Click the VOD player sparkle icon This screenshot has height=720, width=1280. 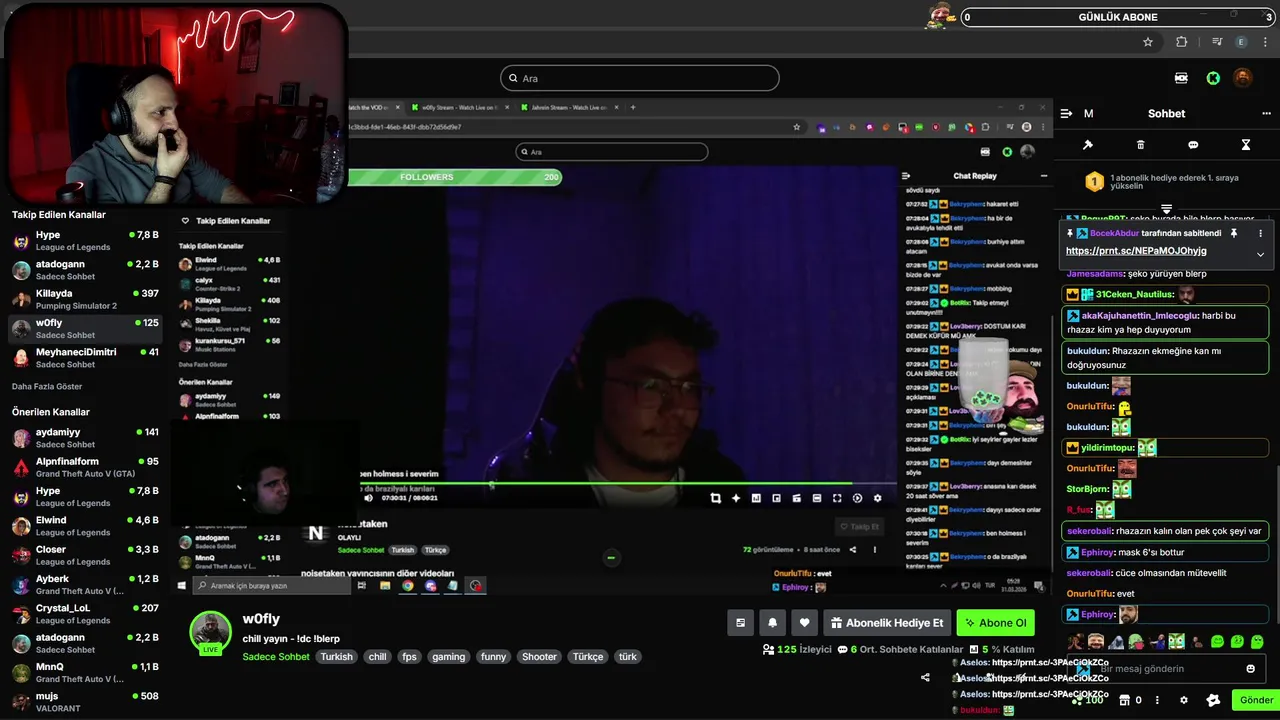[x=736, y=498]
